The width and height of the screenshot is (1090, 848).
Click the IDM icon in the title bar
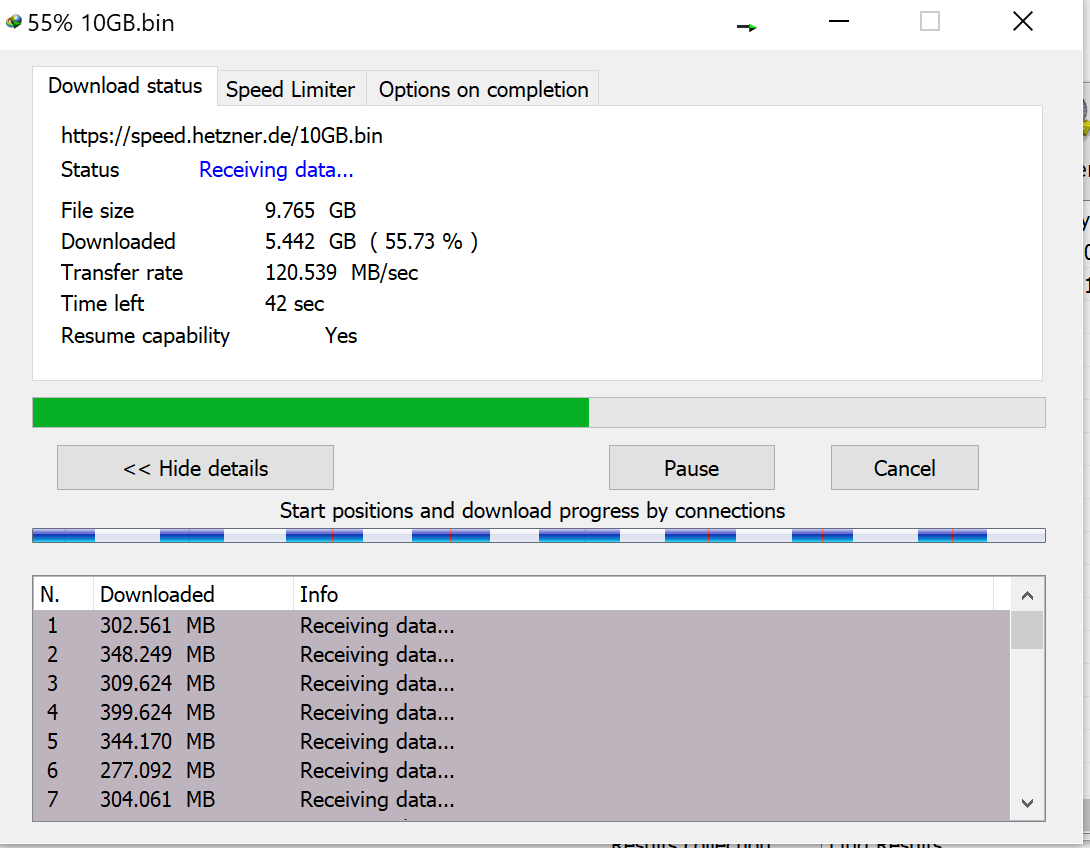[14, 23]
